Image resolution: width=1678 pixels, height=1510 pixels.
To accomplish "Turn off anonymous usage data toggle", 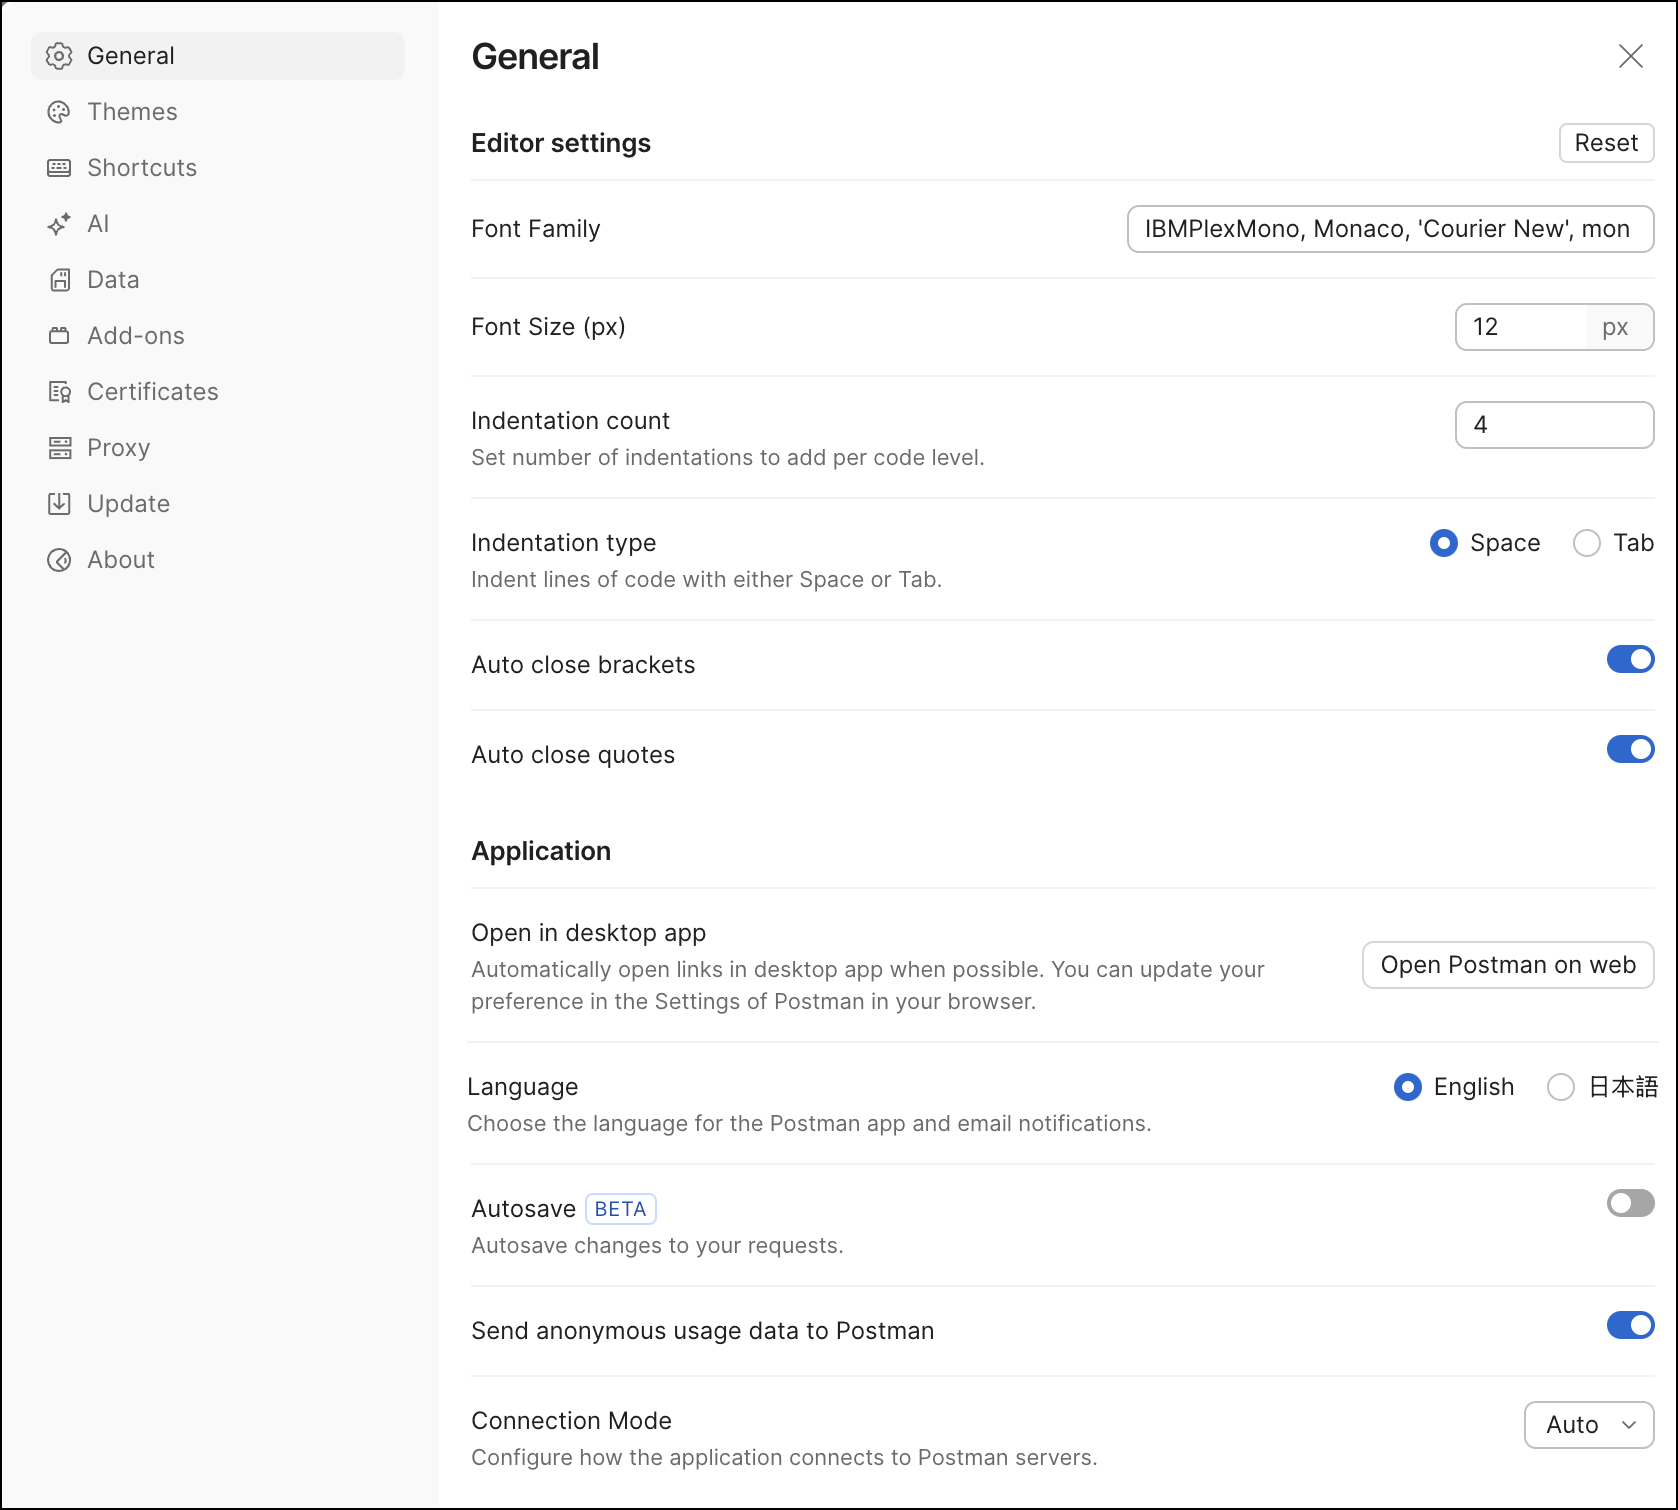I will pyautogui.click(x=1630, y=1326).
